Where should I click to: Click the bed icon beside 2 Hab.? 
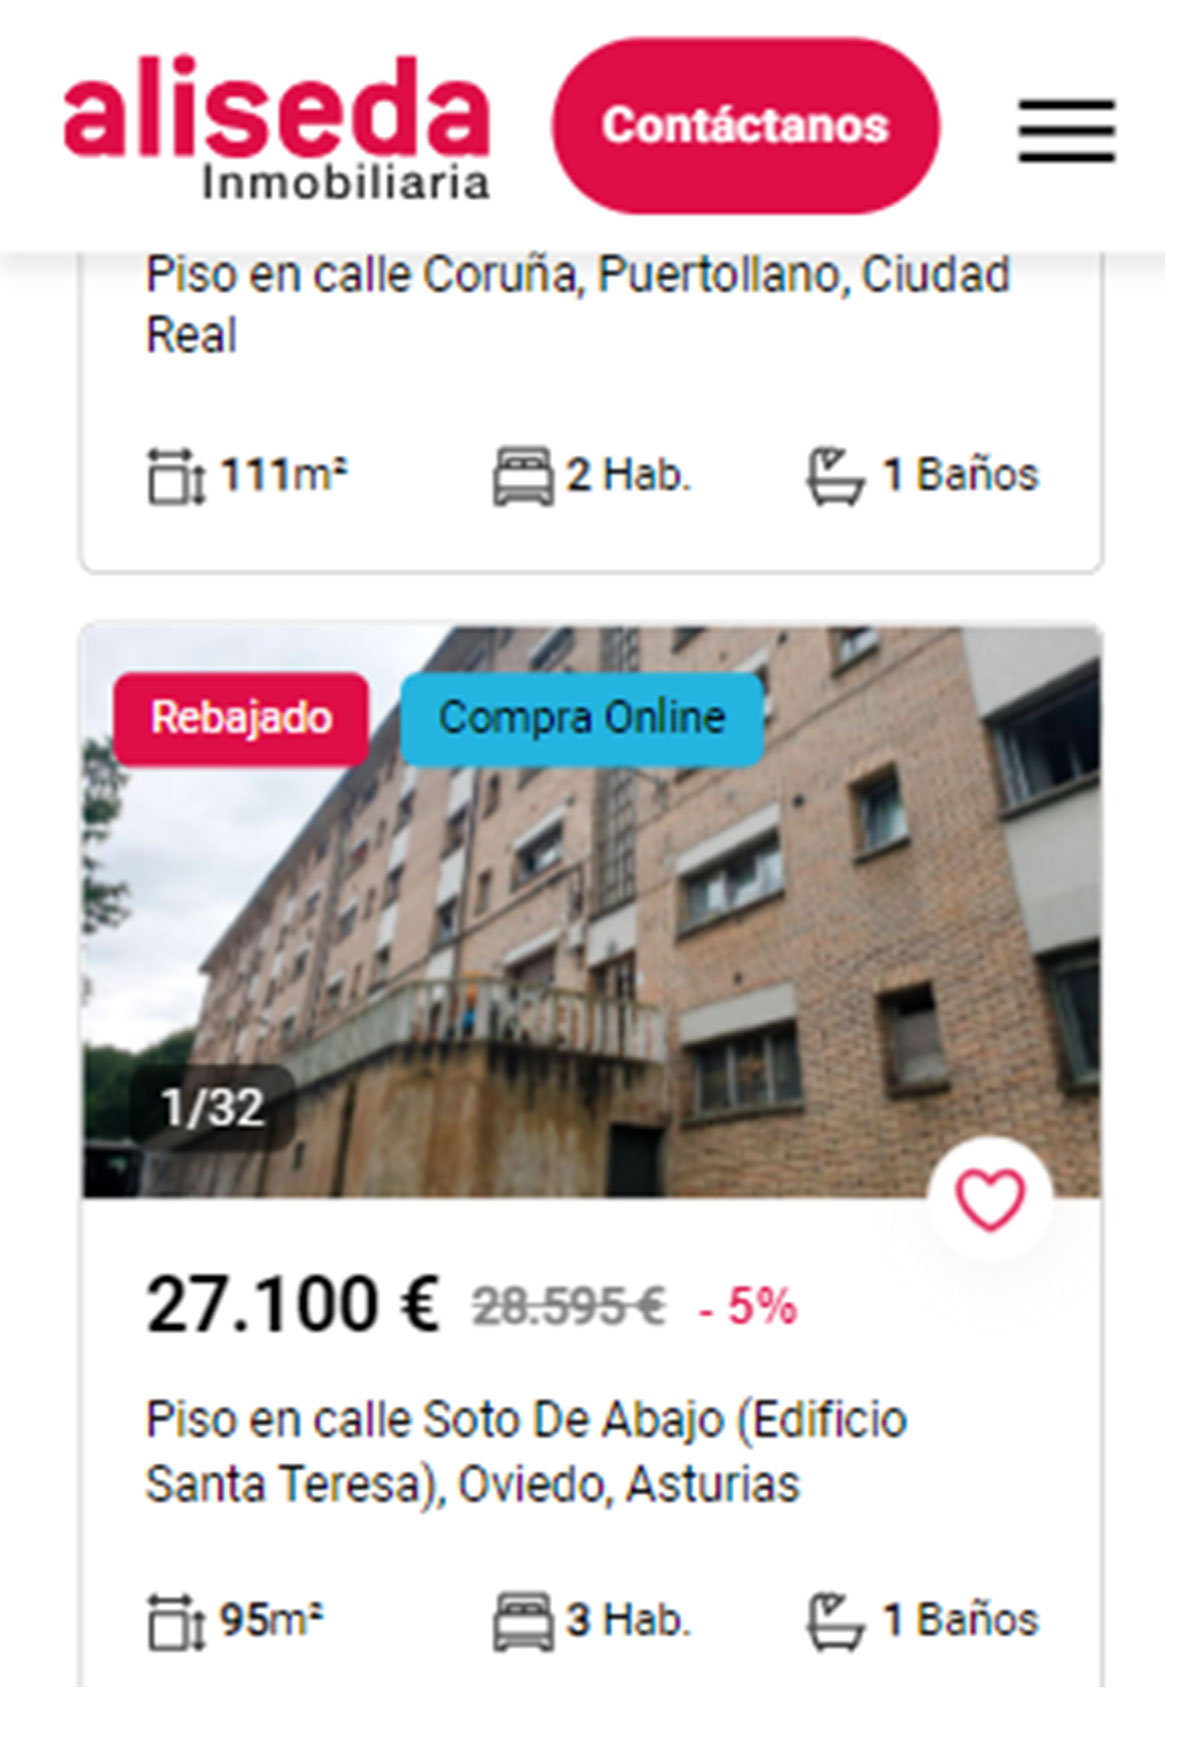coord(523,476)
